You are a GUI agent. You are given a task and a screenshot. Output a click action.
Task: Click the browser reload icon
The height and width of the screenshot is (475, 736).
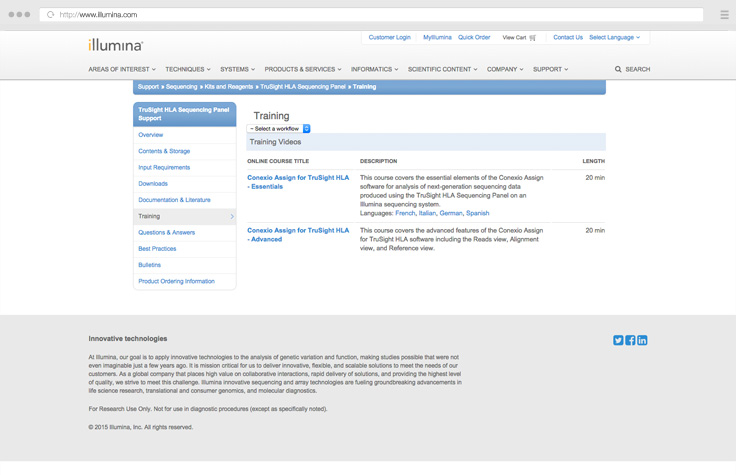click(x=50, y=15)
